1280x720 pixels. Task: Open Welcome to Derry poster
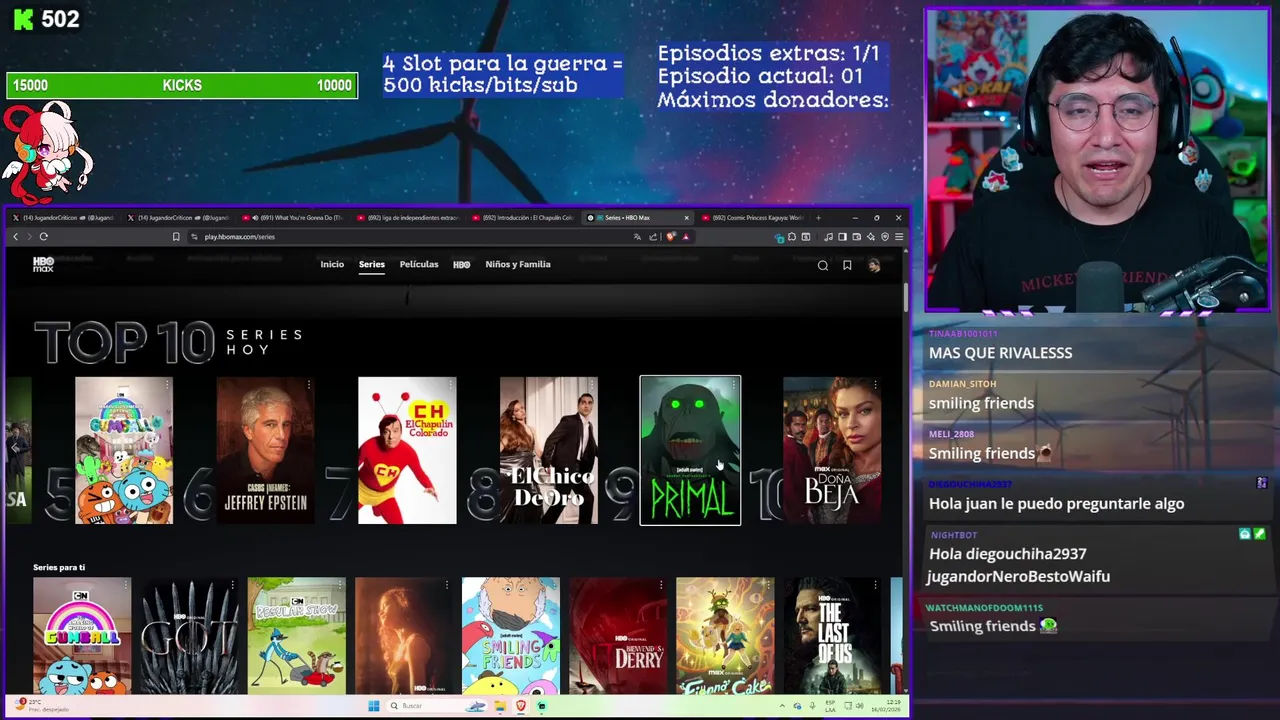618,636
